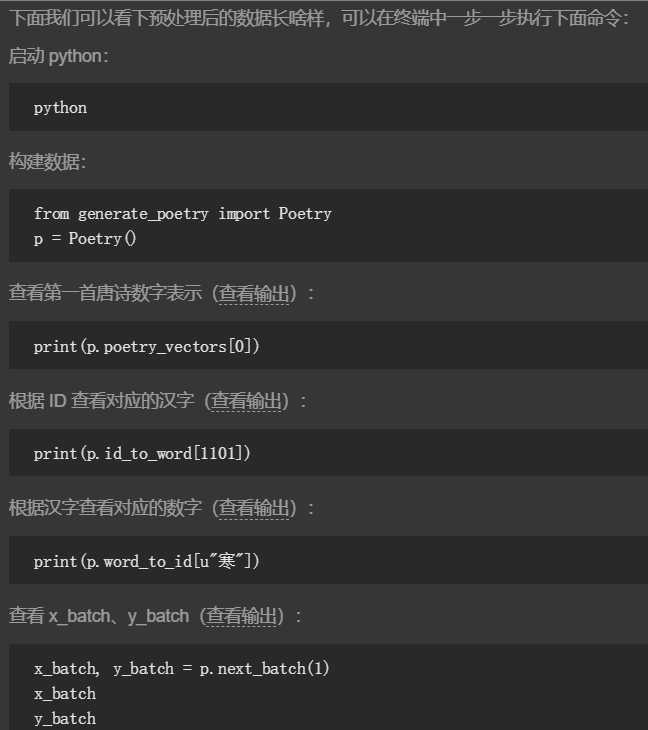Click the python command code block

329,107
